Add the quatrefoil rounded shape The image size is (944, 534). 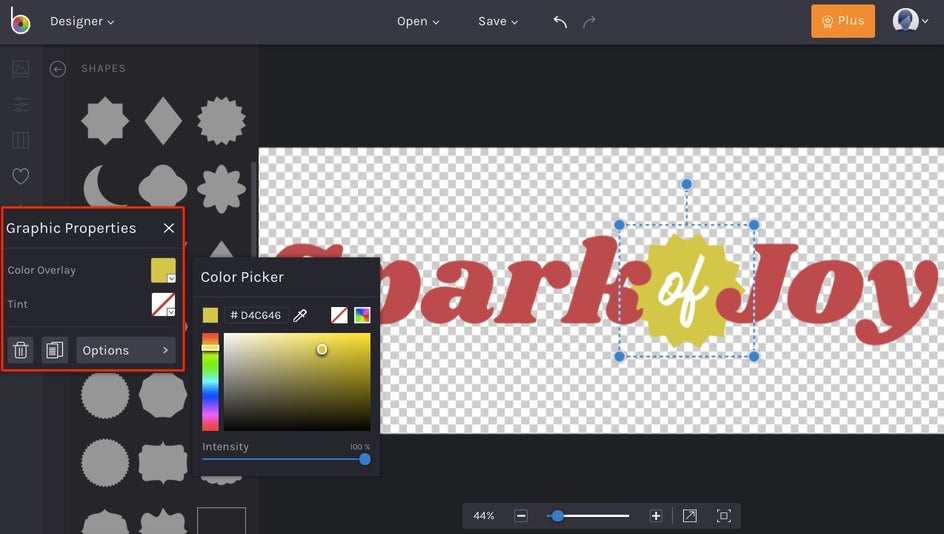(x=163, y=187)
